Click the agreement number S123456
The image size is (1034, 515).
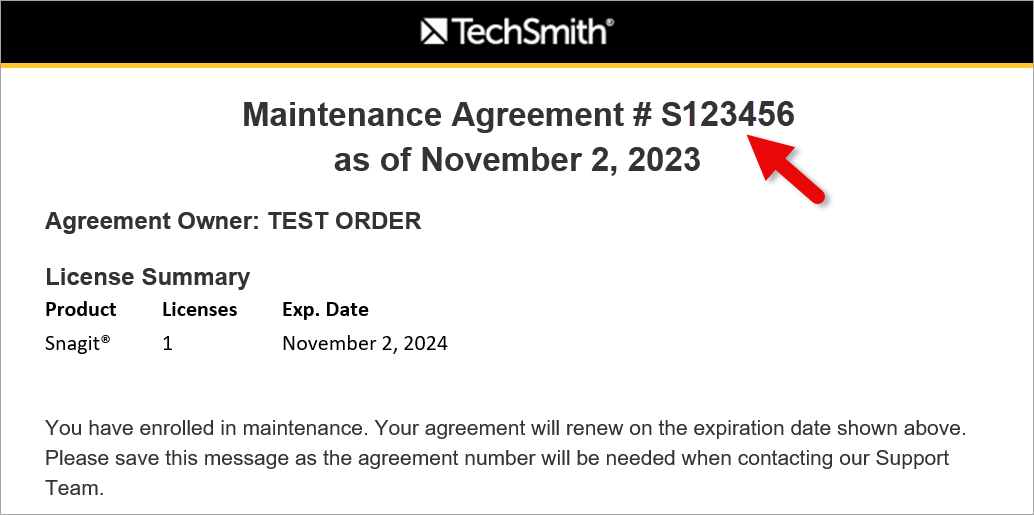[727, 115]
